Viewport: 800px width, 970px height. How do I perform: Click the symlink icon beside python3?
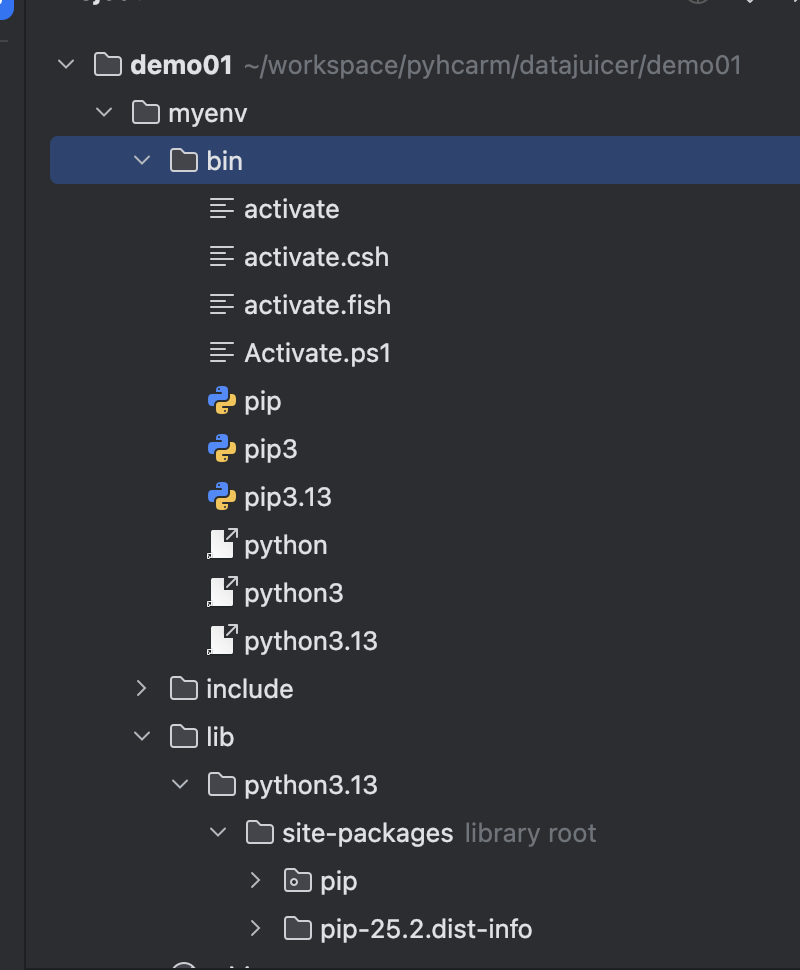222,593
